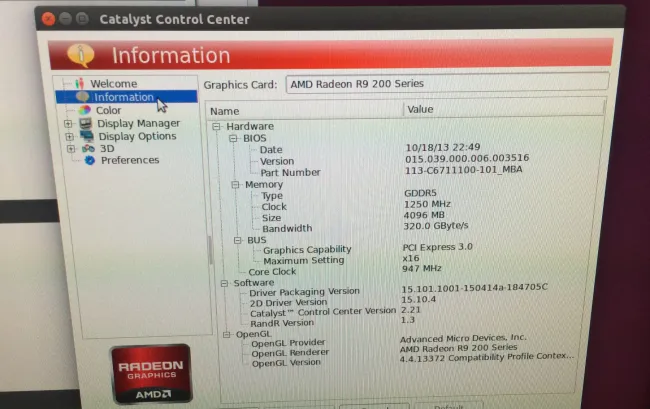The height and width of the screenshot is (409, 650).
Task: Close the Catalyst Control Center window
Action: click(x=49, y=19)
